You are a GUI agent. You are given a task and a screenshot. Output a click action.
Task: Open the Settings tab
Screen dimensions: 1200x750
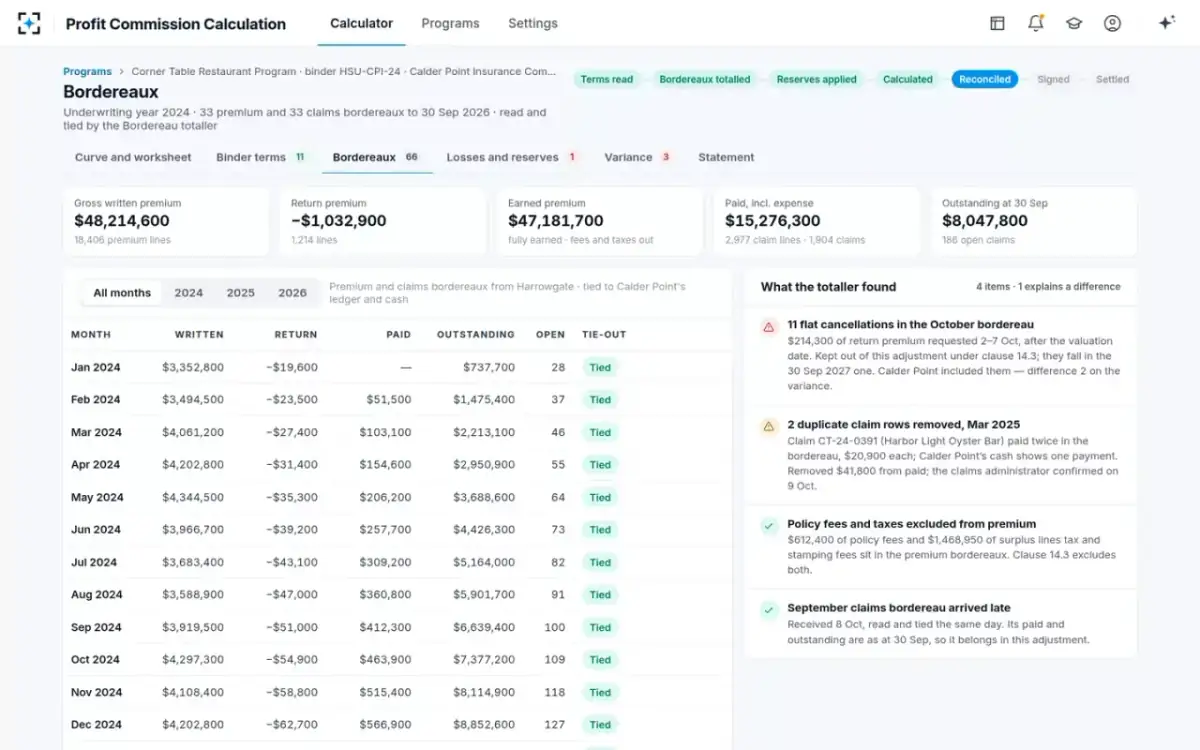coord(533,23)
